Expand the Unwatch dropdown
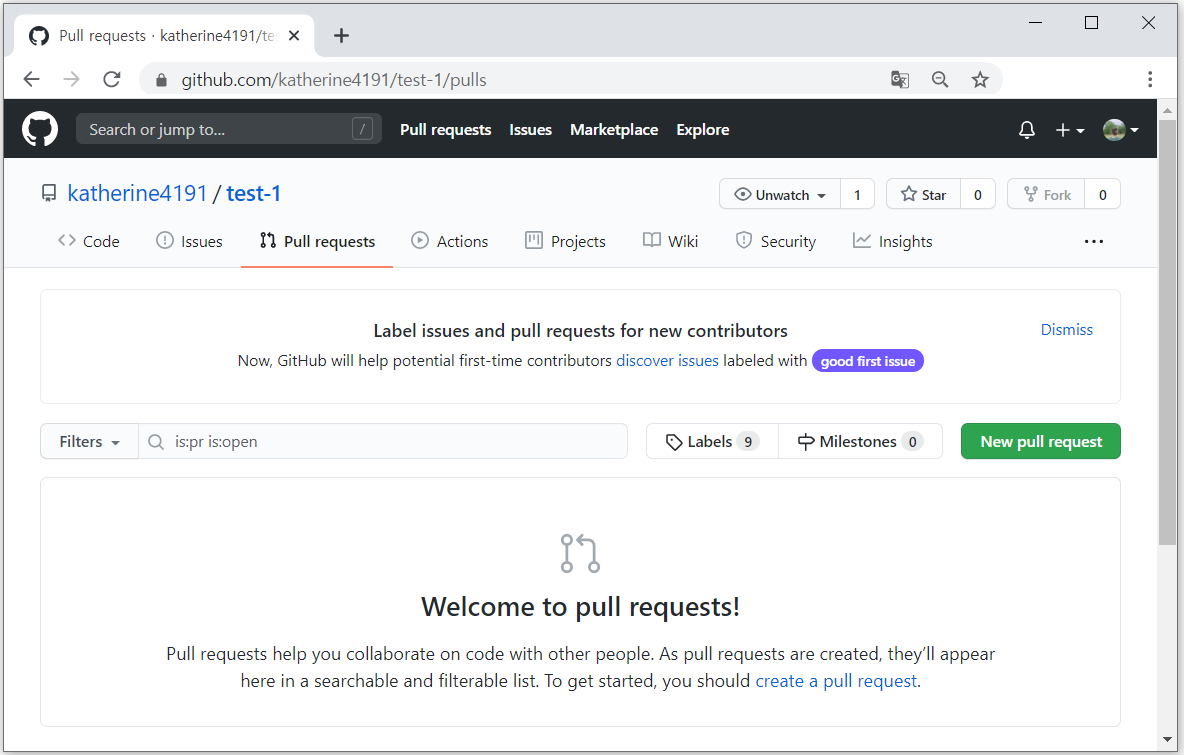This screenshot has width=1184, height=755. pos(780,195)
